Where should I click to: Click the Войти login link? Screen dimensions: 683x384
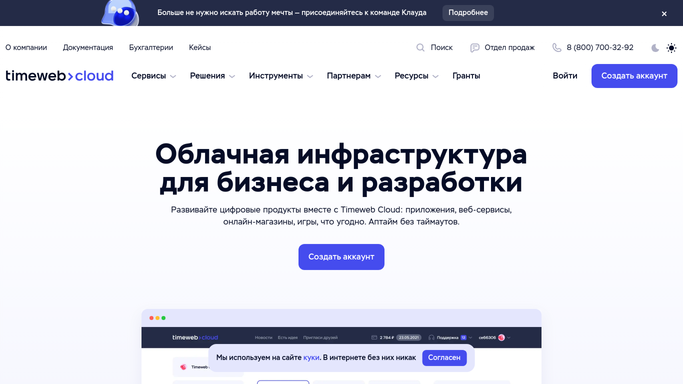coord(565,76)
